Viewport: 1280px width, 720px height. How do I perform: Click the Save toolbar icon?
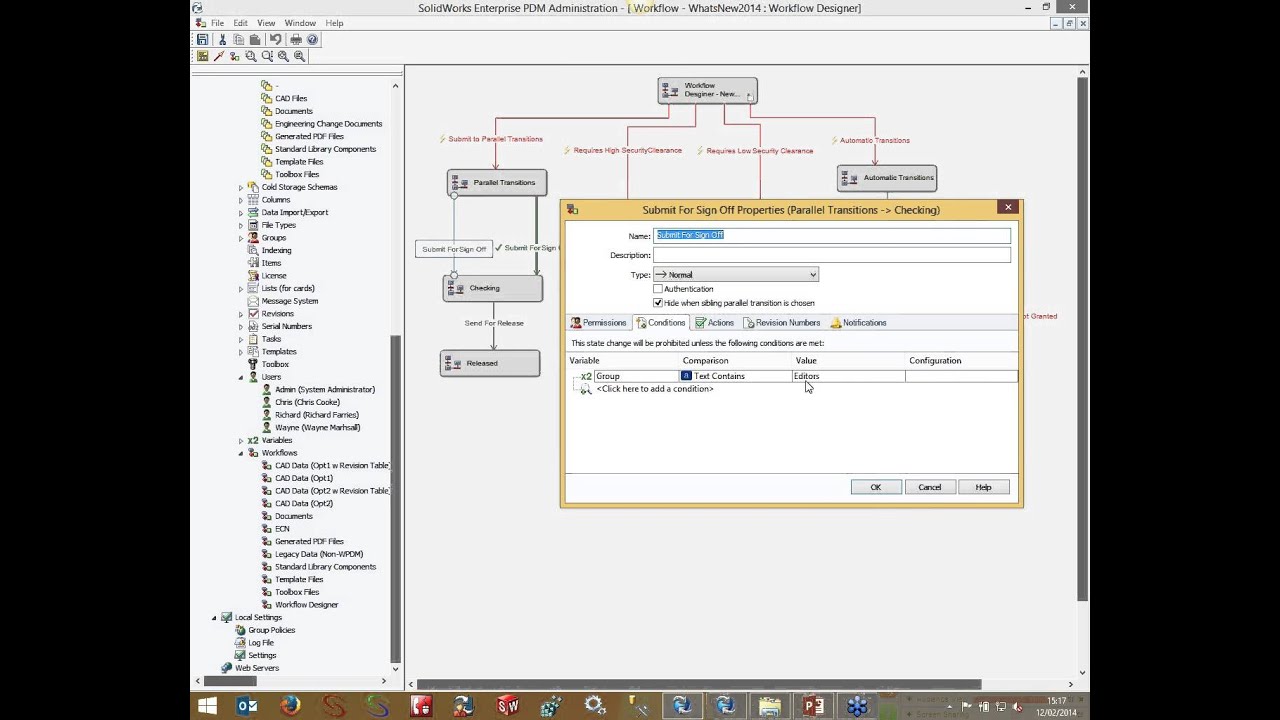coord(202,39)
